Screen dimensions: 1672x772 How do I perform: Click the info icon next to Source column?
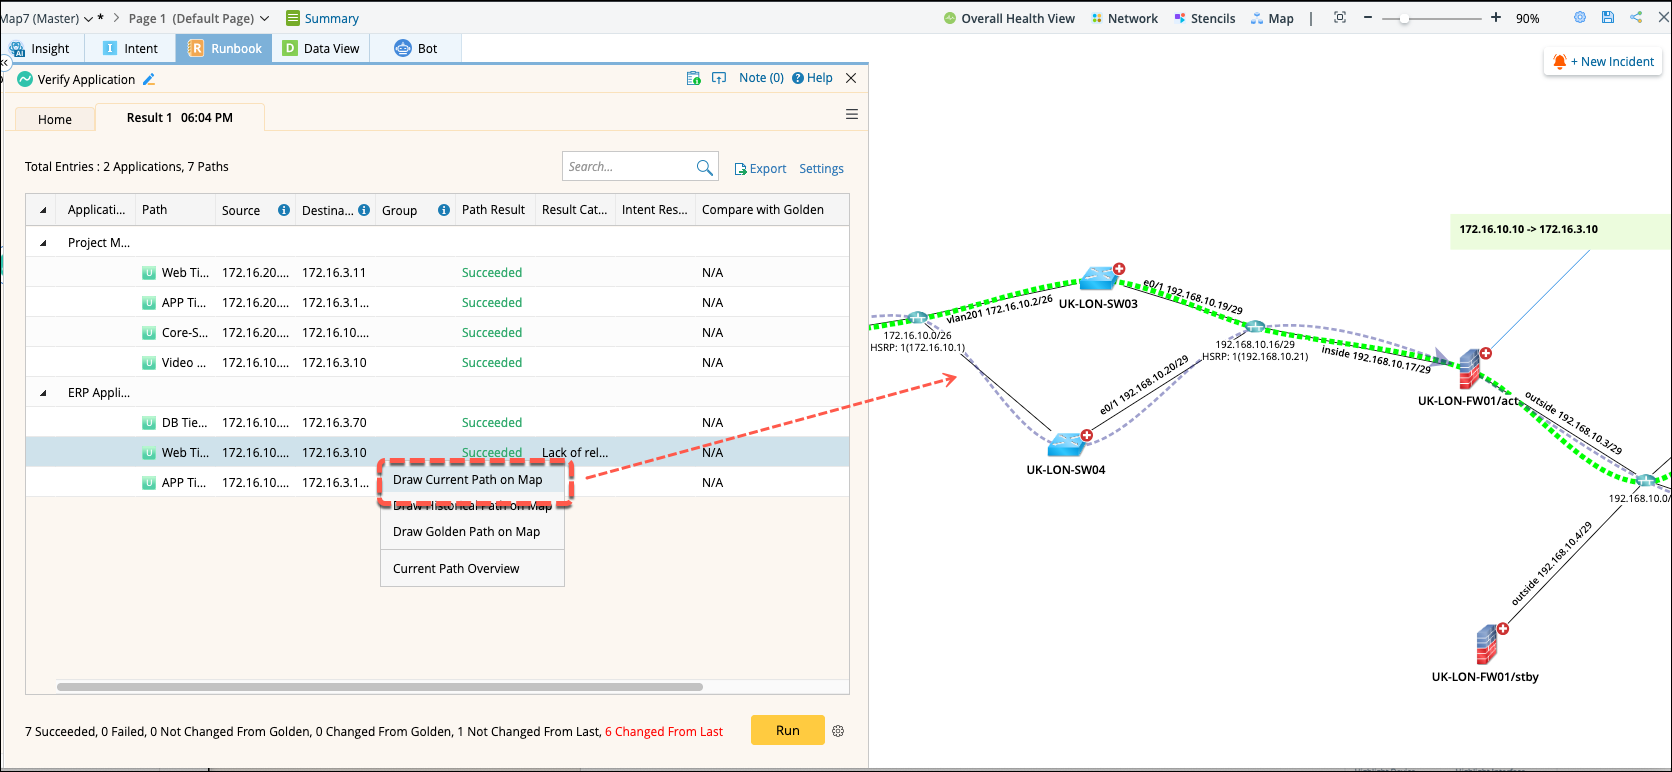pos(284,210)
